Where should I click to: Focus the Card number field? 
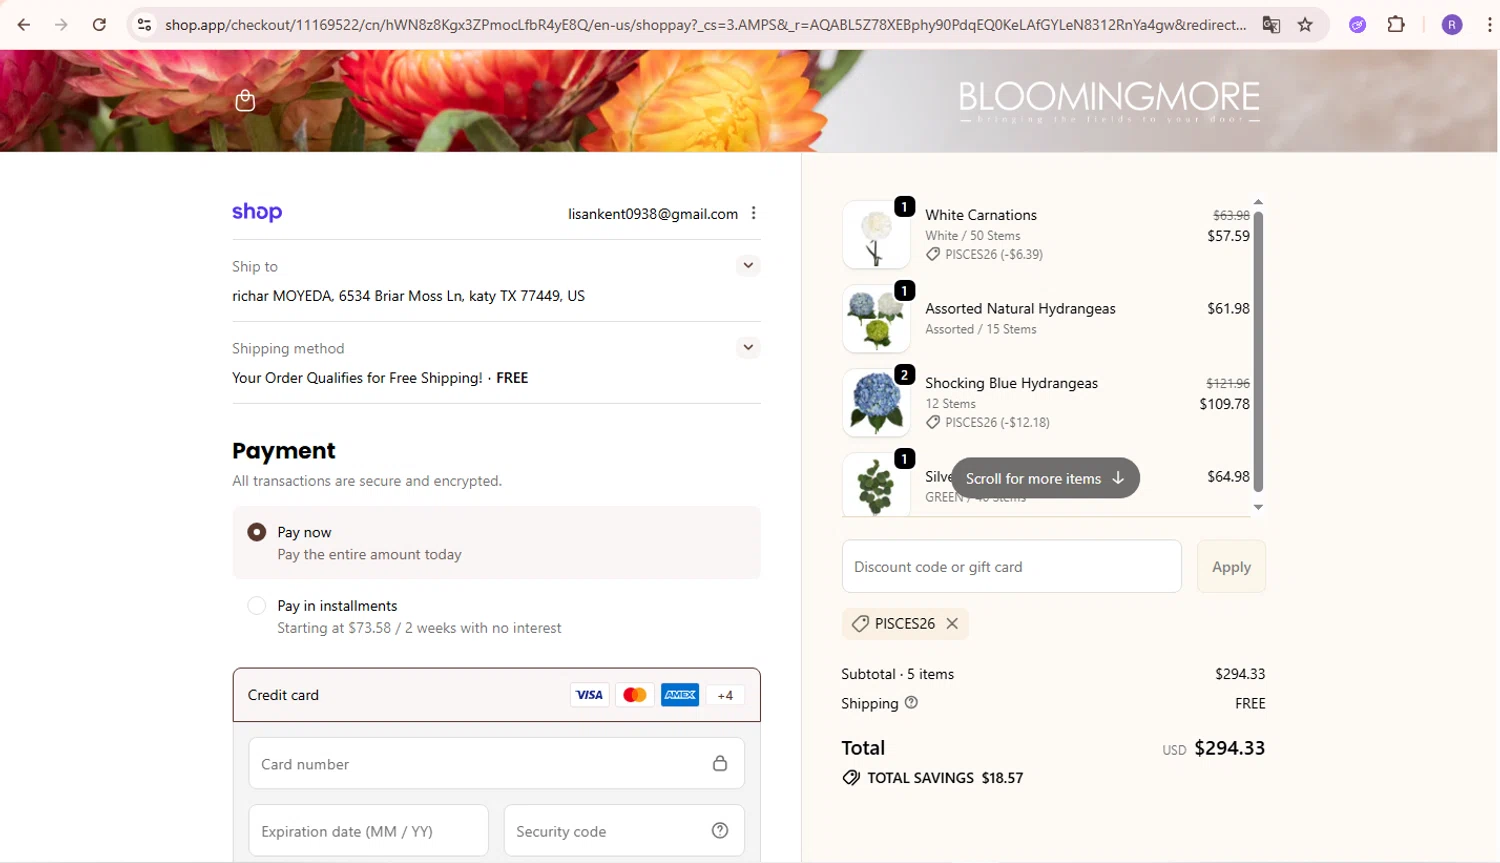[x=496, y=763]
